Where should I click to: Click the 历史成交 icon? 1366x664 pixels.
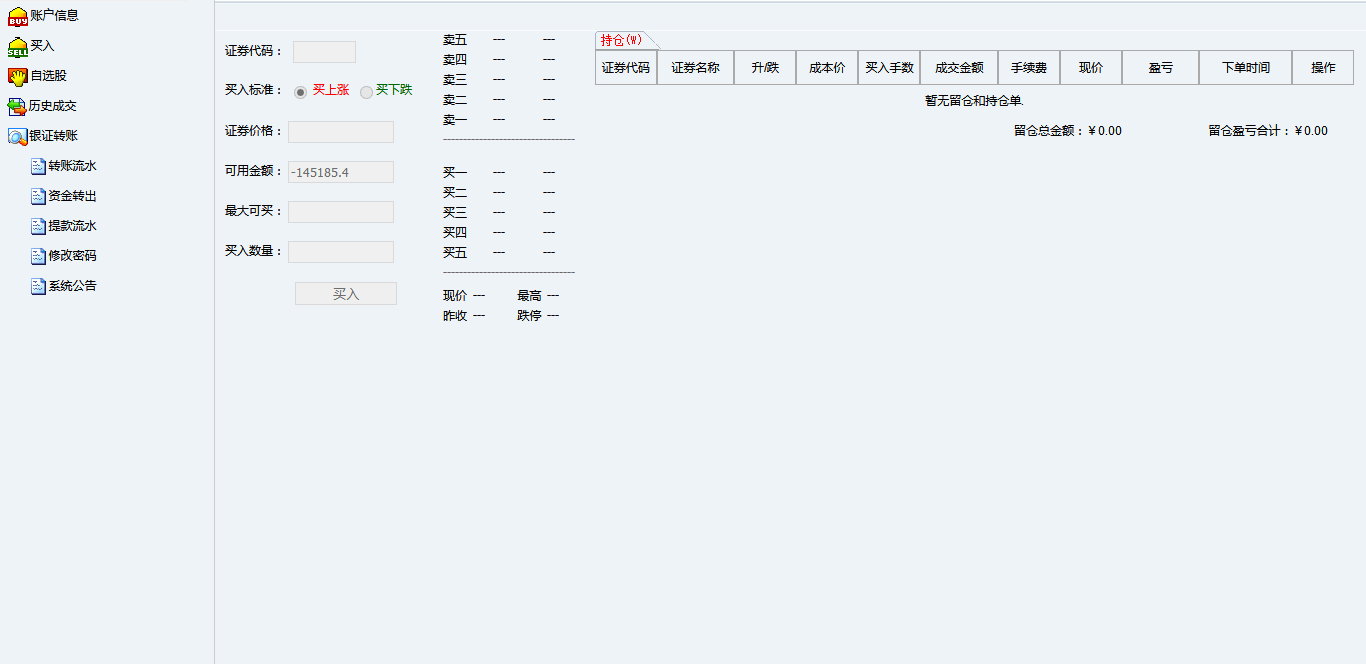coord(17,106)
